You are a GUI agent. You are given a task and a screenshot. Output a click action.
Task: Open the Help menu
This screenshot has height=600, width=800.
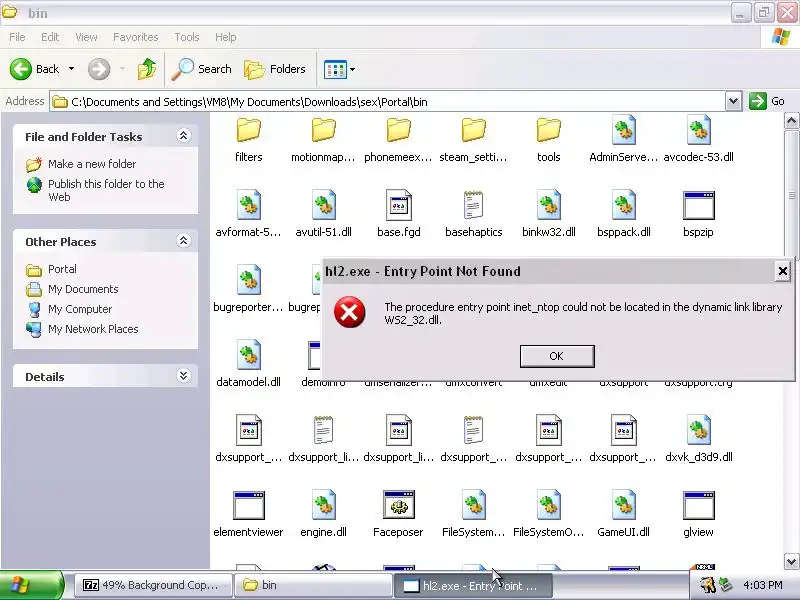(x=226, y=37)
